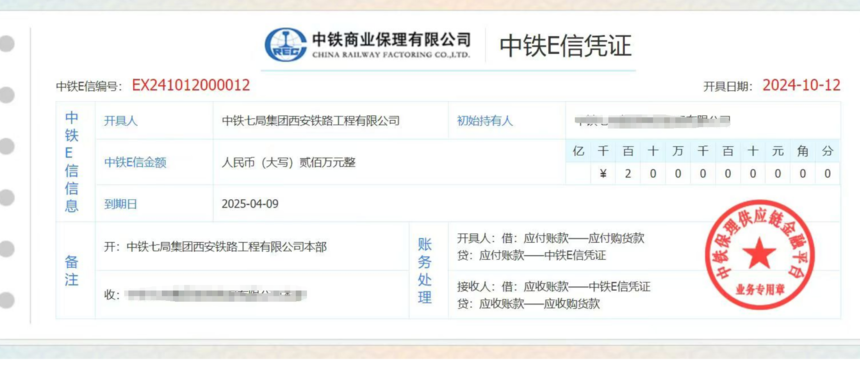
Task: Click the blurred initial holder name
Action: click(x=653, y=121)
